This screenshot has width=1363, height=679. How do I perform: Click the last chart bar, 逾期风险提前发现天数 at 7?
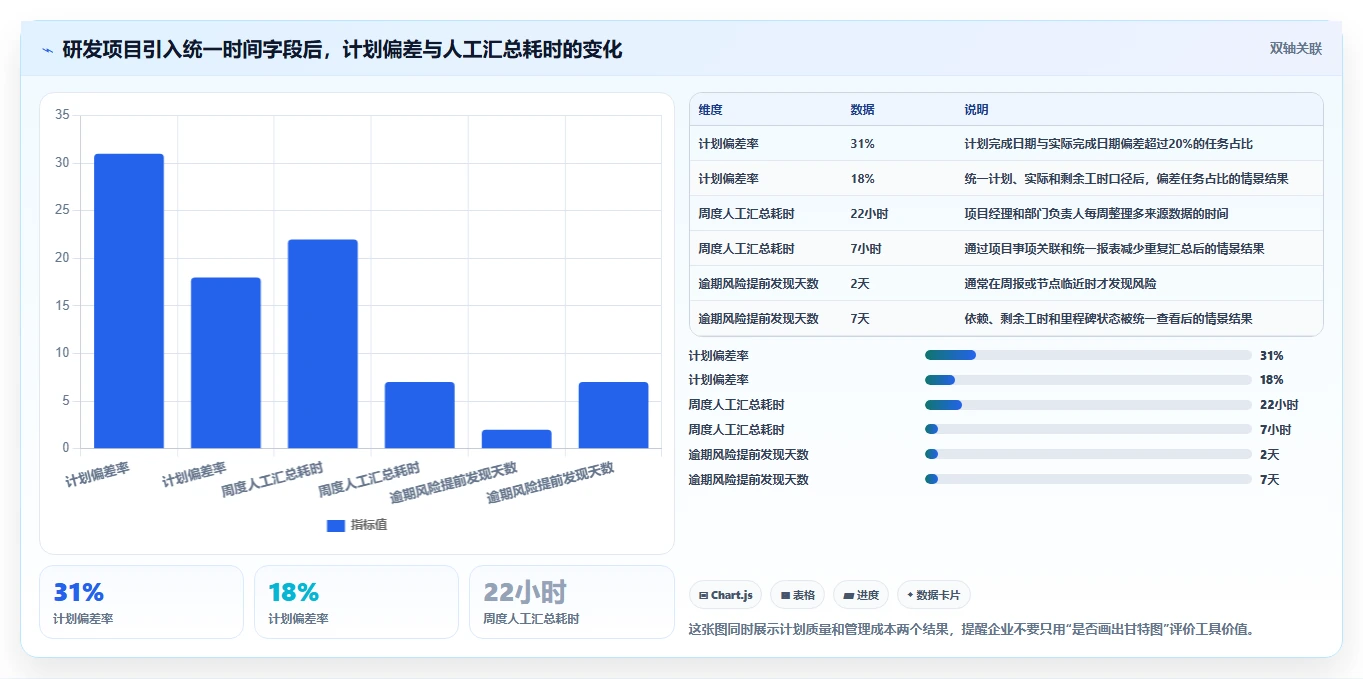pos(614,415)
